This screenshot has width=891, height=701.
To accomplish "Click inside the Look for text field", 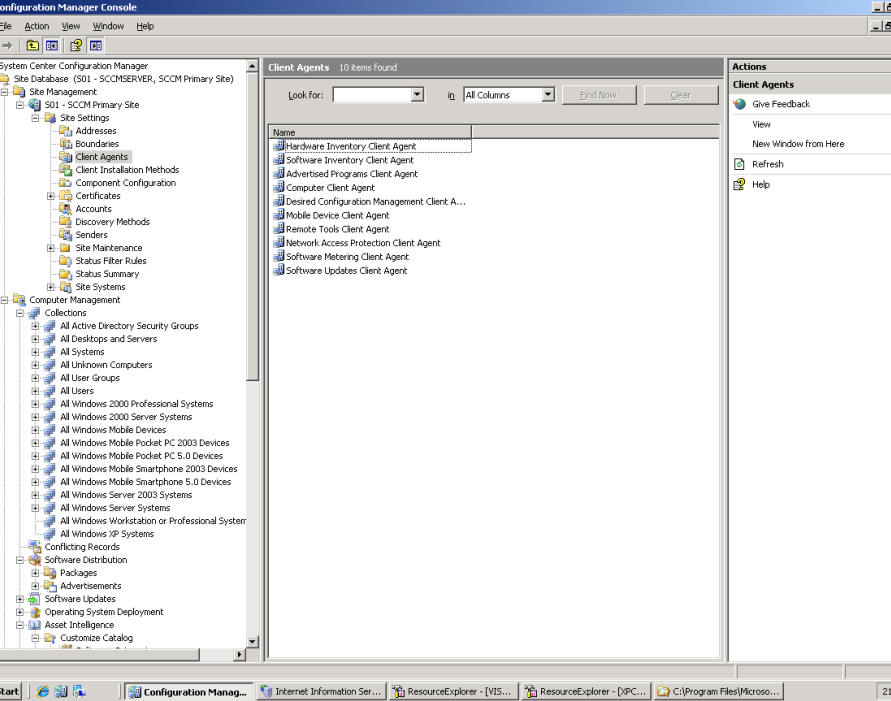I will tap(372, 94).
